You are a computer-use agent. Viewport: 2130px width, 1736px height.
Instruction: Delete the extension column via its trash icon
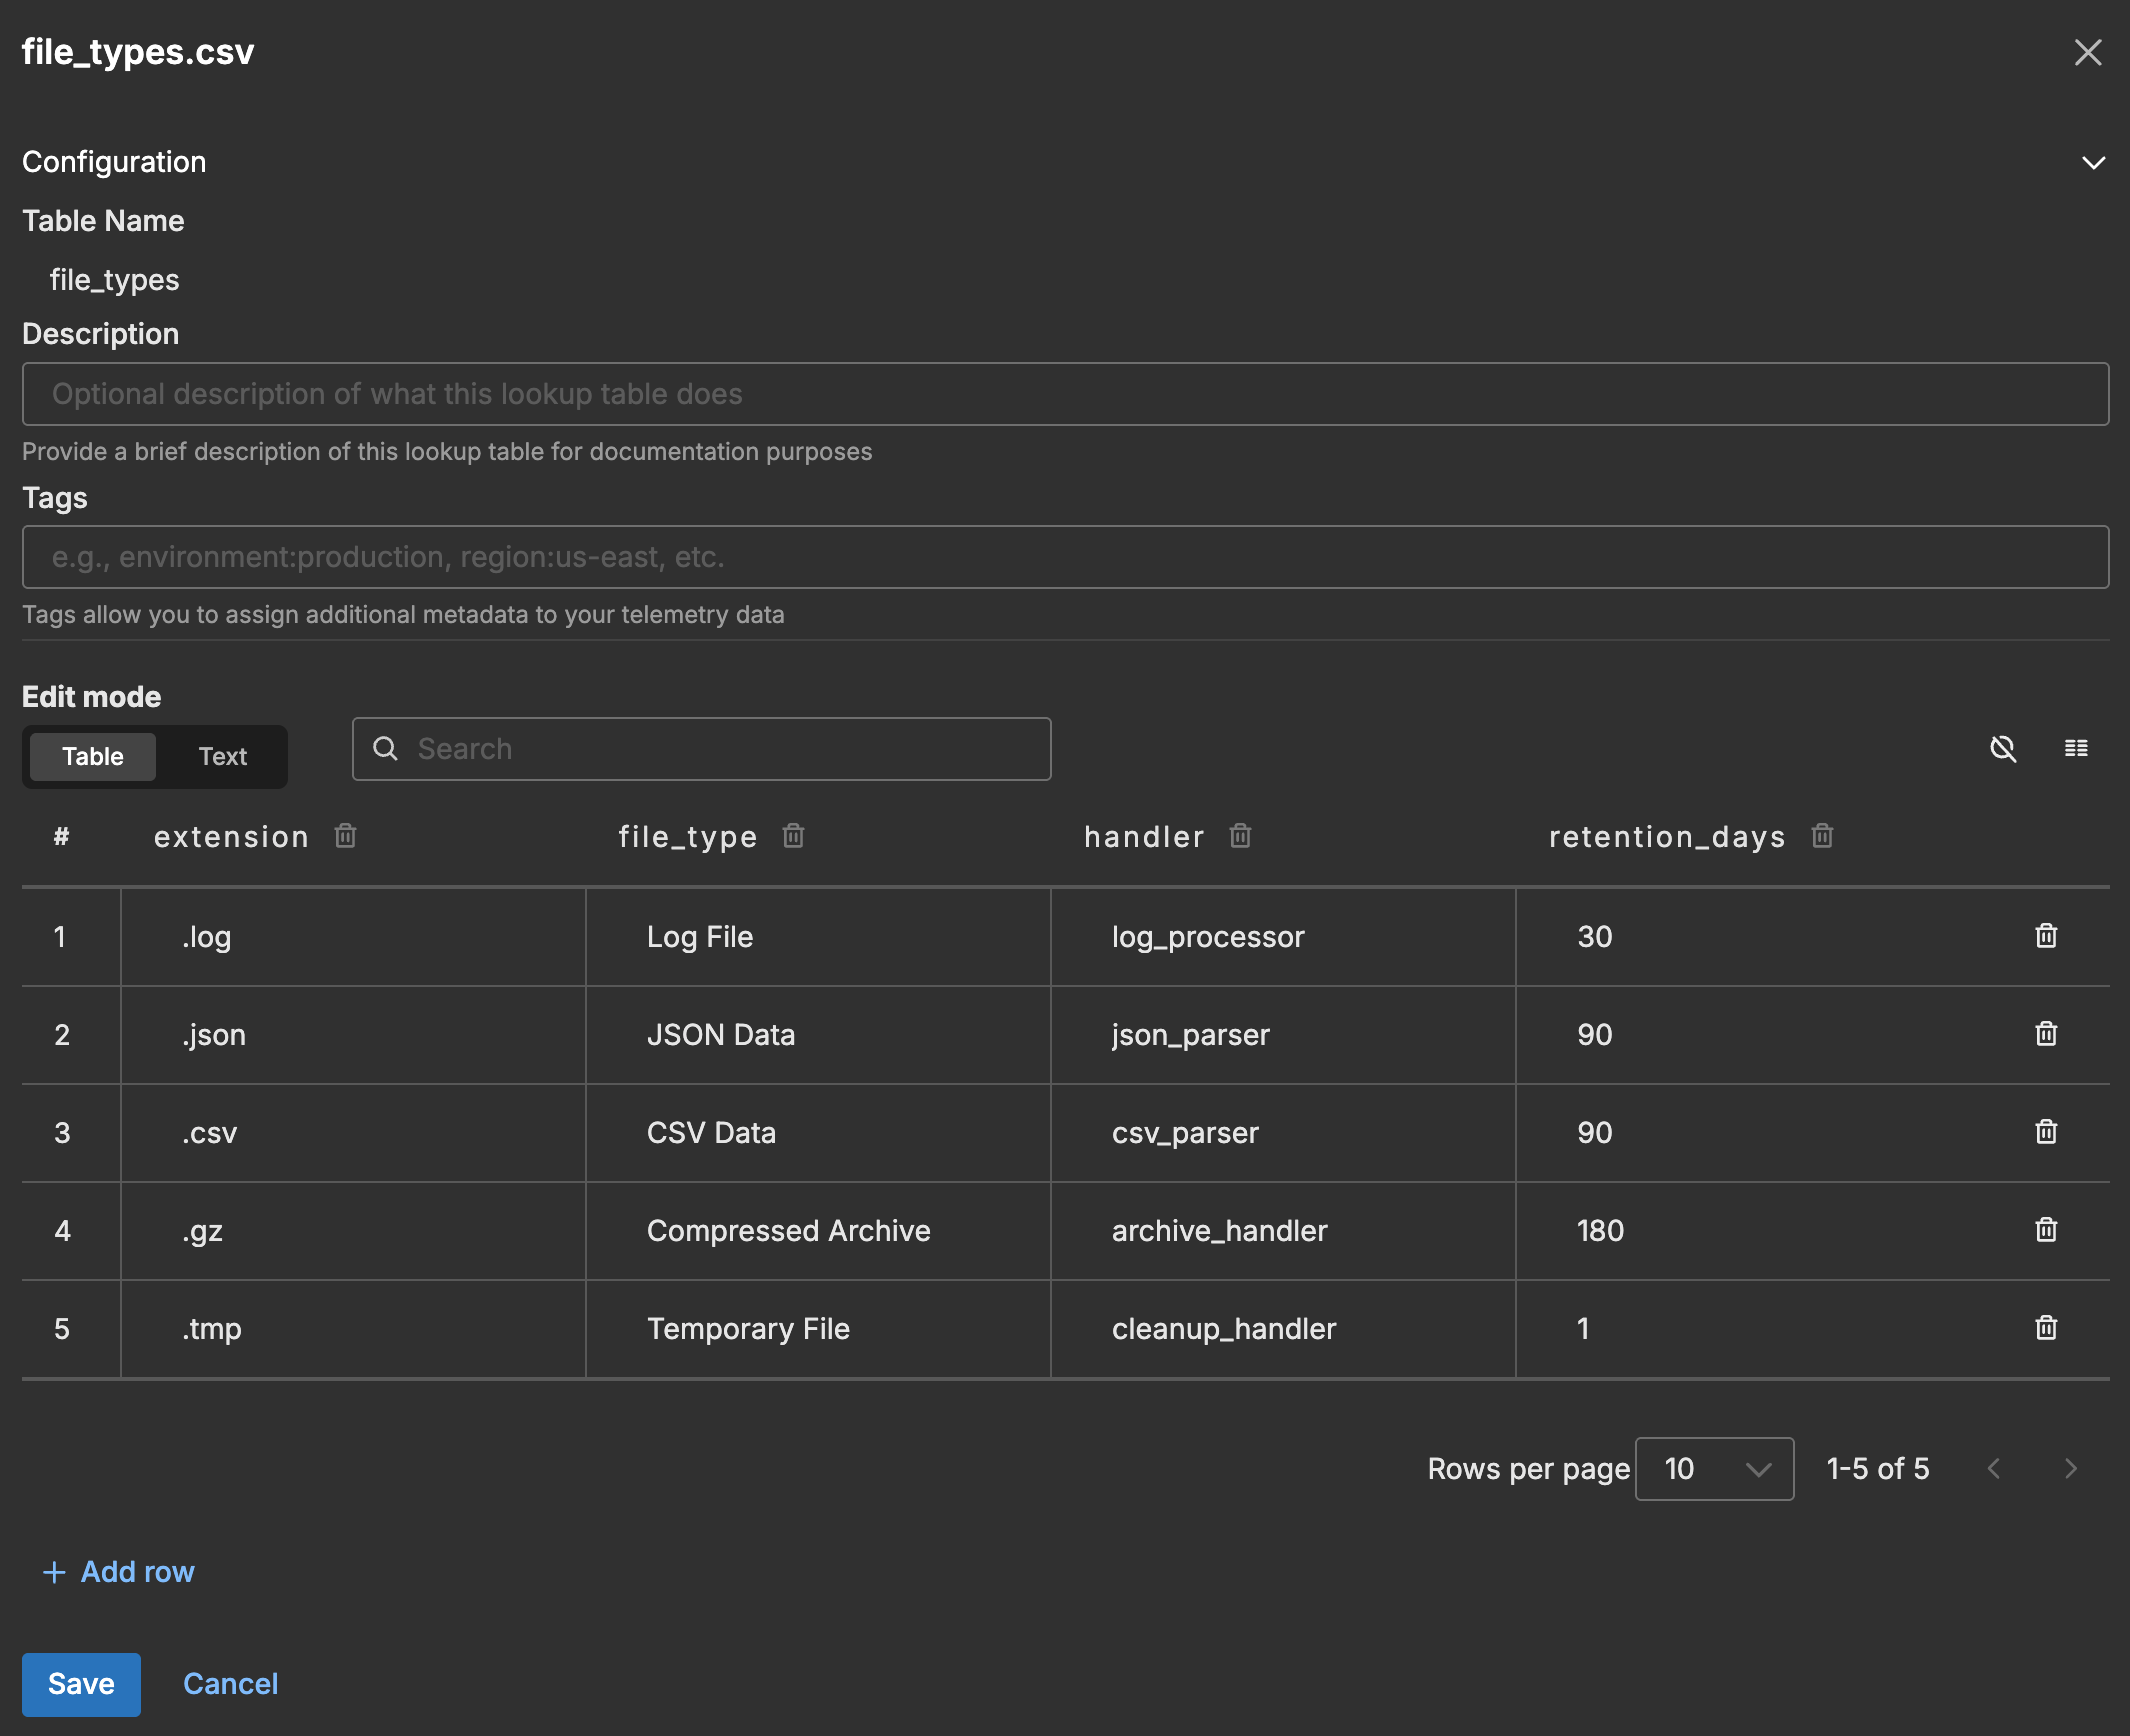click(345, 836)
